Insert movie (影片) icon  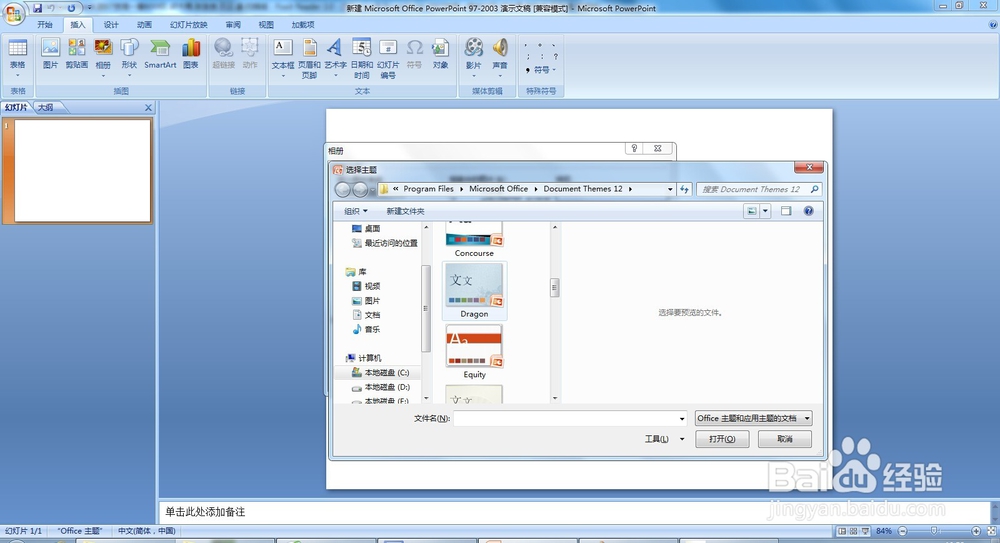click(473, 54)
